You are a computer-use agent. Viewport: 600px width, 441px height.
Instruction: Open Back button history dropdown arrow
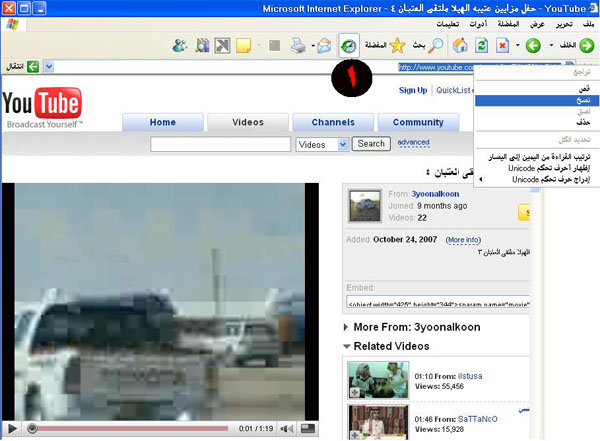point(551,46)
